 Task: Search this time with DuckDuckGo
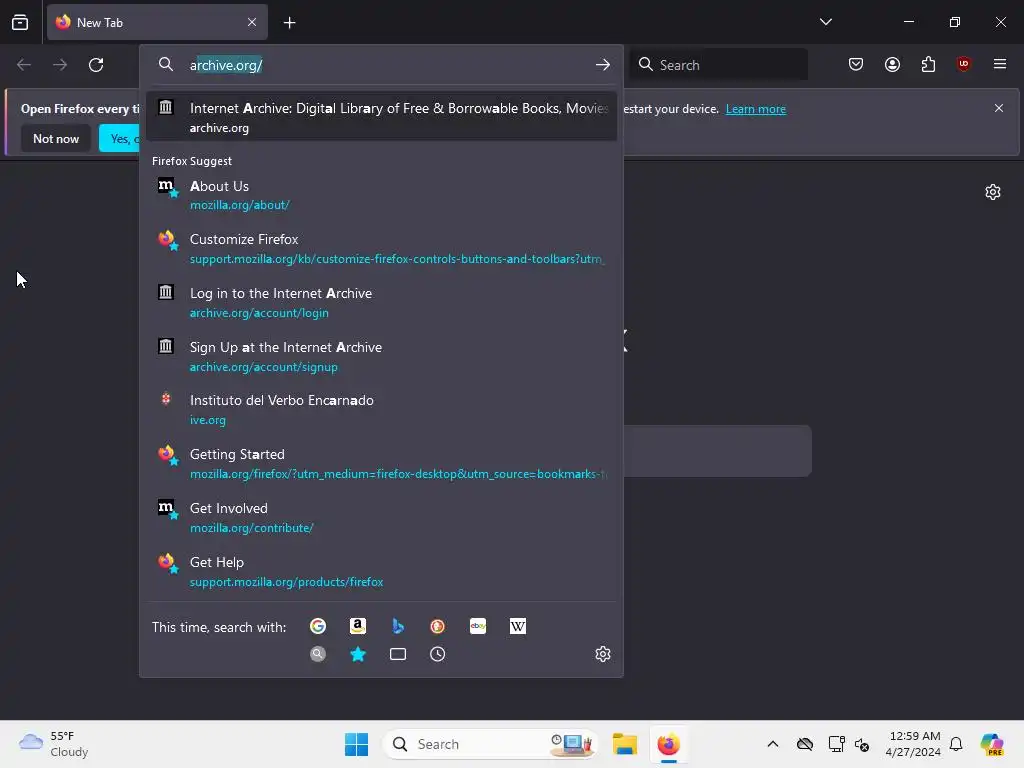tap(438, 626)
